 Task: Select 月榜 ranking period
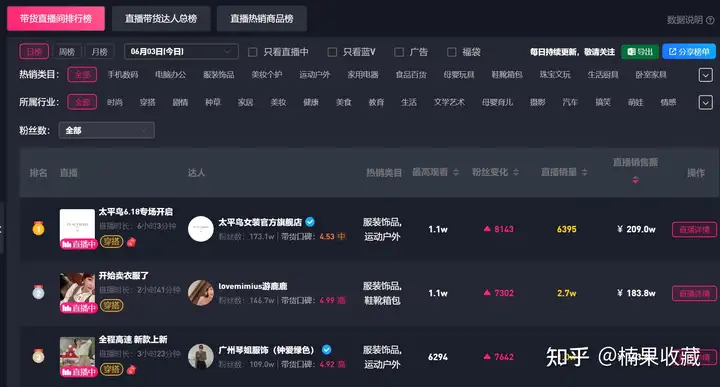coord(100,51)
